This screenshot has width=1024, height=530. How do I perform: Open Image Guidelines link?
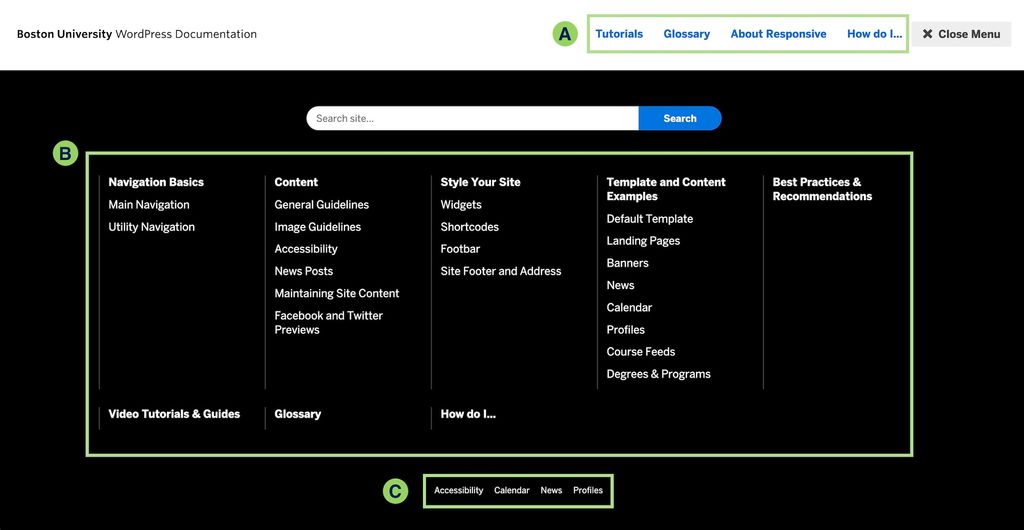pos(318,226)
